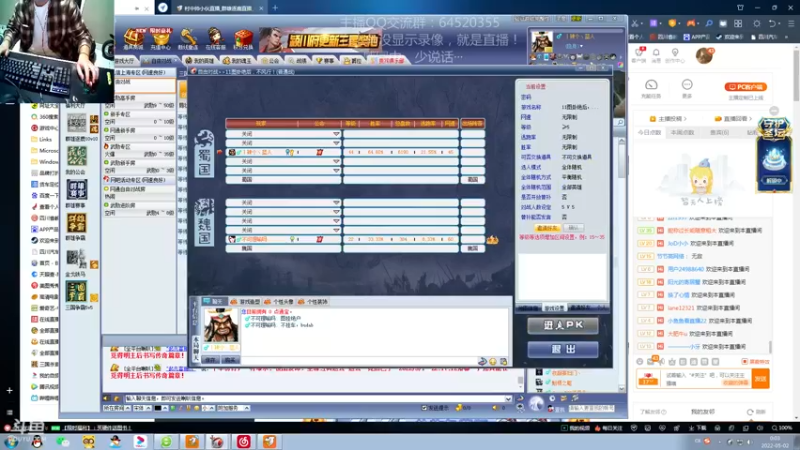Open the treasure chest item shop icon
Viewport: 800px width, 450px height.
pyautogui.click(x=133, y=39)
